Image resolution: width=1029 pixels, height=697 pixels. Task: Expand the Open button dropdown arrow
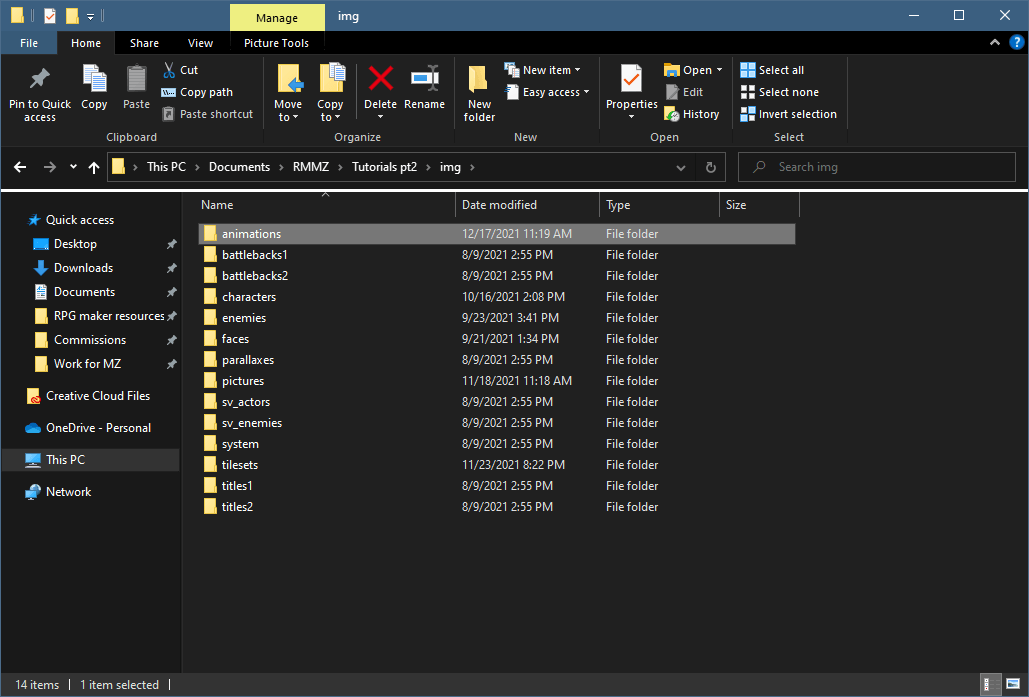pyautogui.click(x=719, y=70)
